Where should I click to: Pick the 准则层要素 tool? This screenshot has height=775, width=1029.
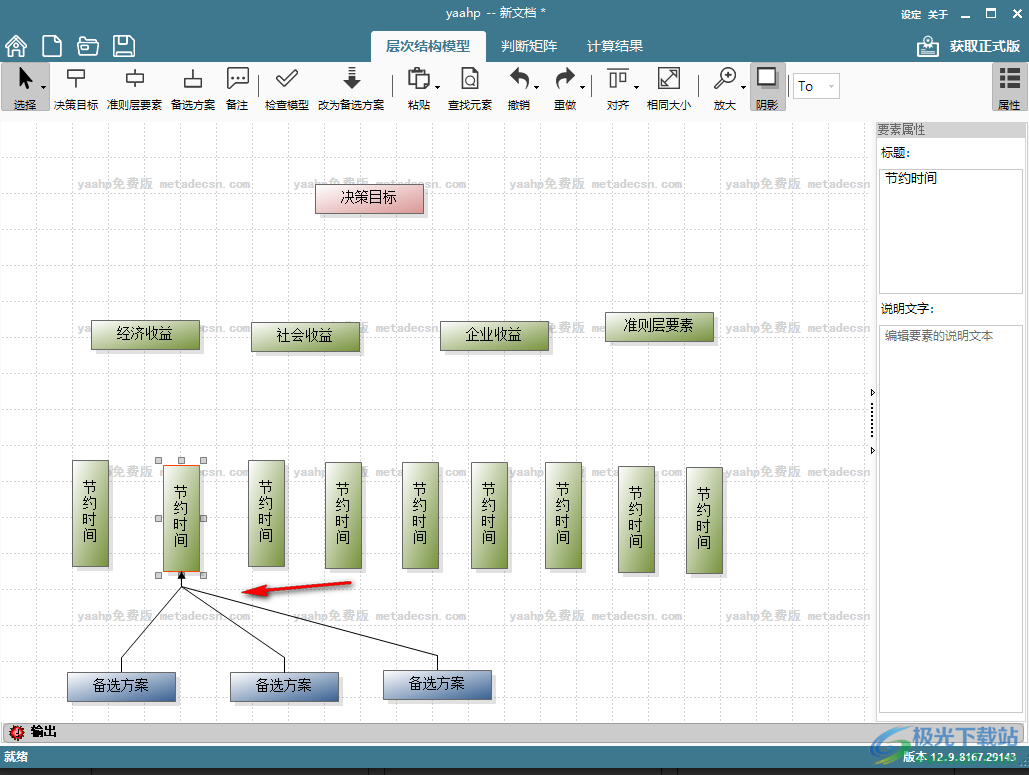[x=134, y=87]
